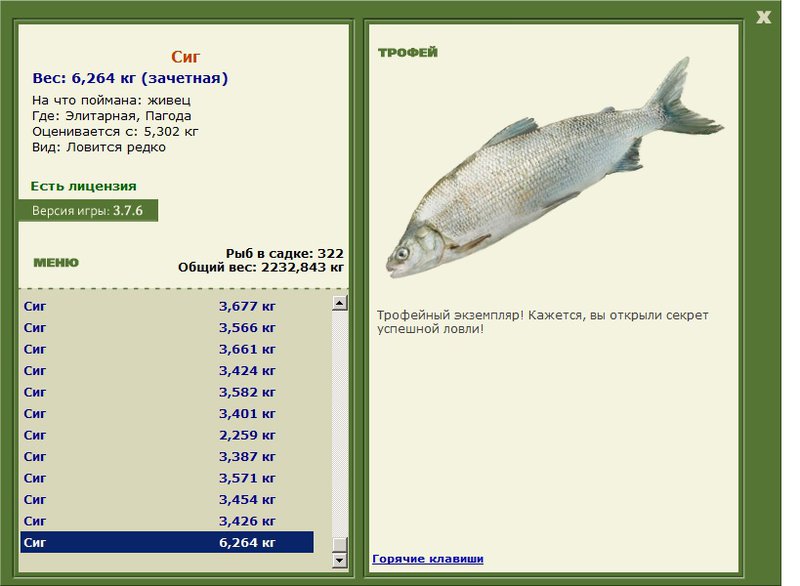Click the whitefish trophy picture

(555, 168)
